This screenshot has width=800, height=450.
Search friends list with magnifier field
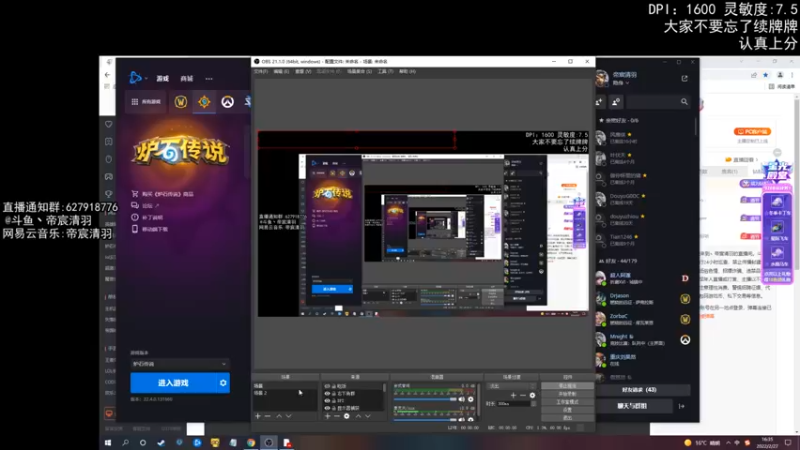point(657,102)
